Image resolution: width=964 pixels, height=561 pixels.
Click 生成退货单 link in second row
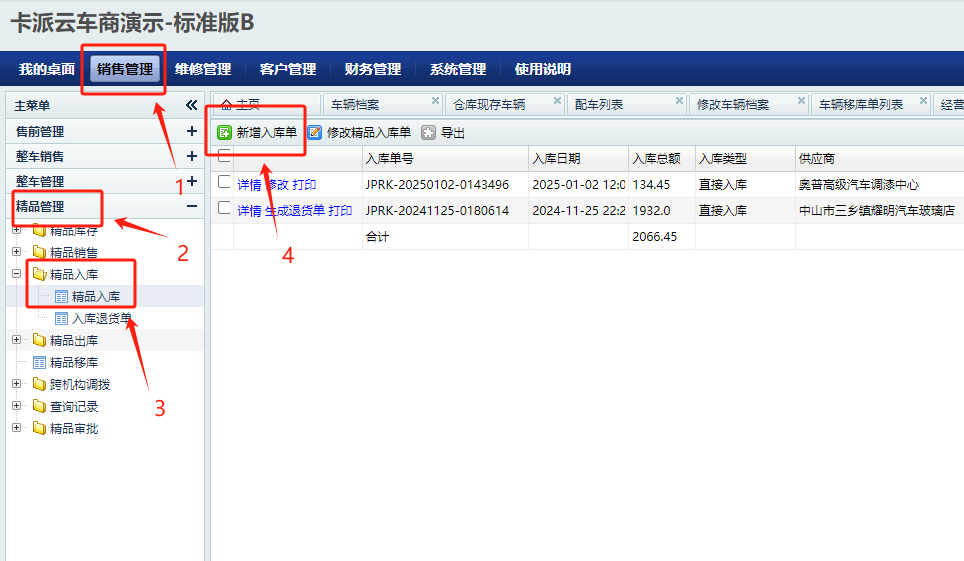294,210
